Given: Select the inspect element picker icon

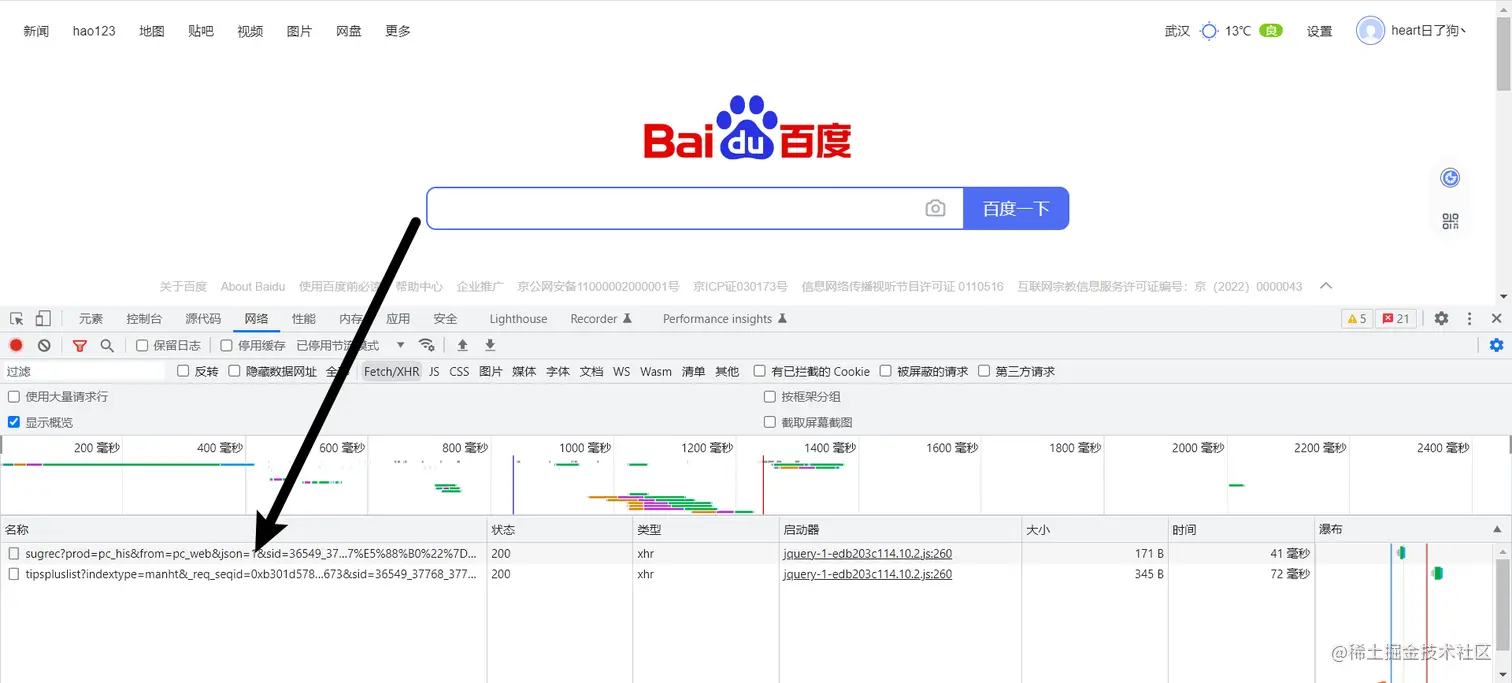Looking at the screenshot, I should click(17, 319).
